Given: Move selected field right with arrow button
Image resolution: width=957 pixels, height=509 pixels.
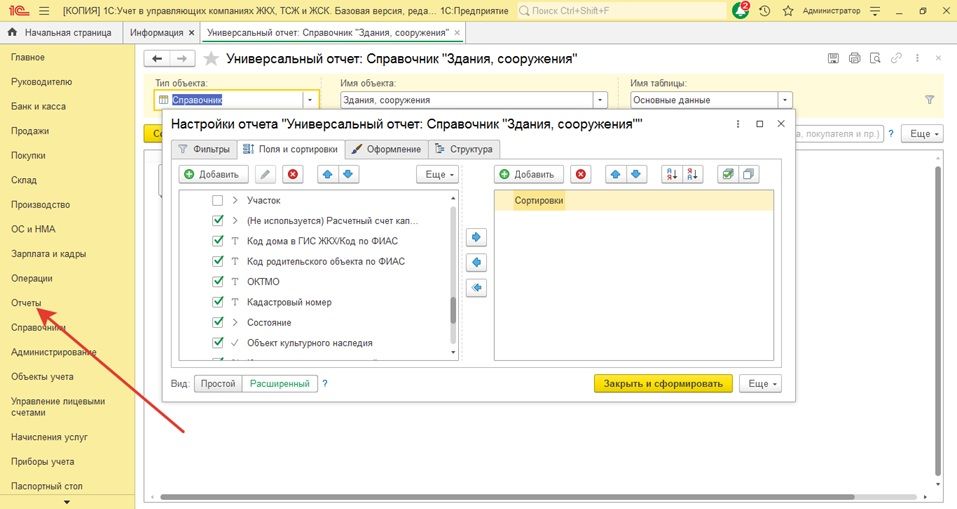Looking at the screenshot, I should coord(477,237).
